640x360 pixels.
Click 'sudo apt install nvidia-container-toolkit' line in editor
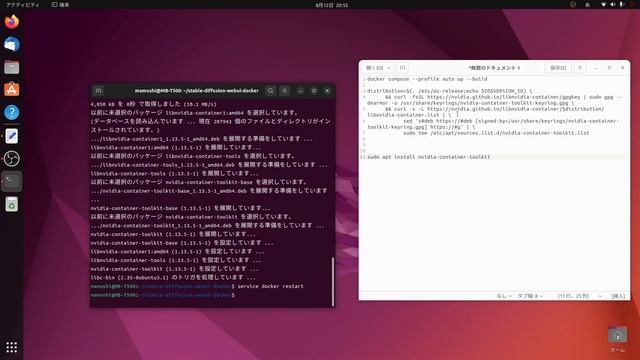pyautogui.click(x=429, y=157)
